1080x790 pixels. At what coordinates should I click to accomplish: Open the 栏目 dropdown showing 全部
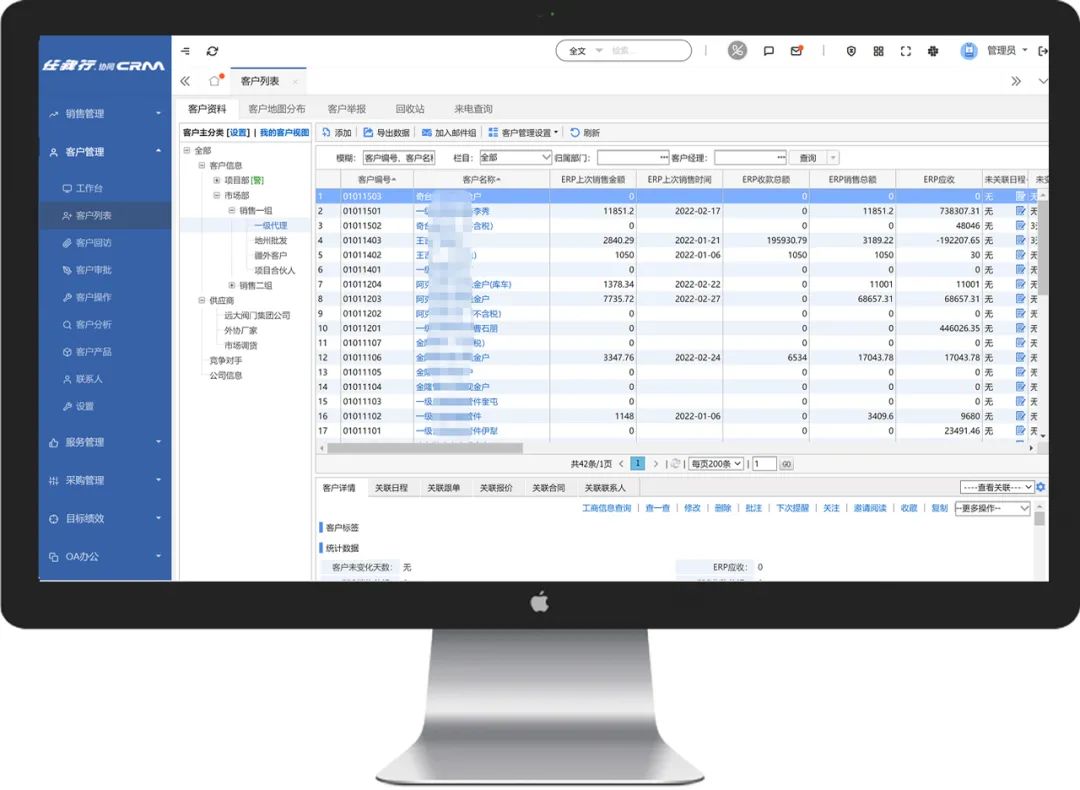(515, 158)
